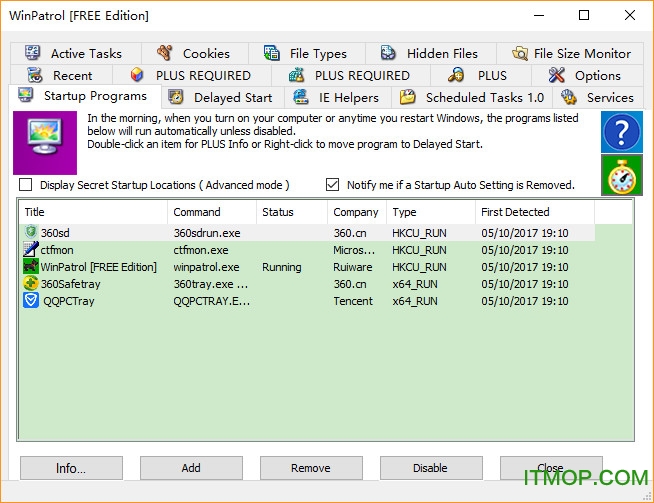The height and width of the screenshot is (503, 654).
Task: Click the 360sdrun.exe command cell
Action: [x=207, y=233]
